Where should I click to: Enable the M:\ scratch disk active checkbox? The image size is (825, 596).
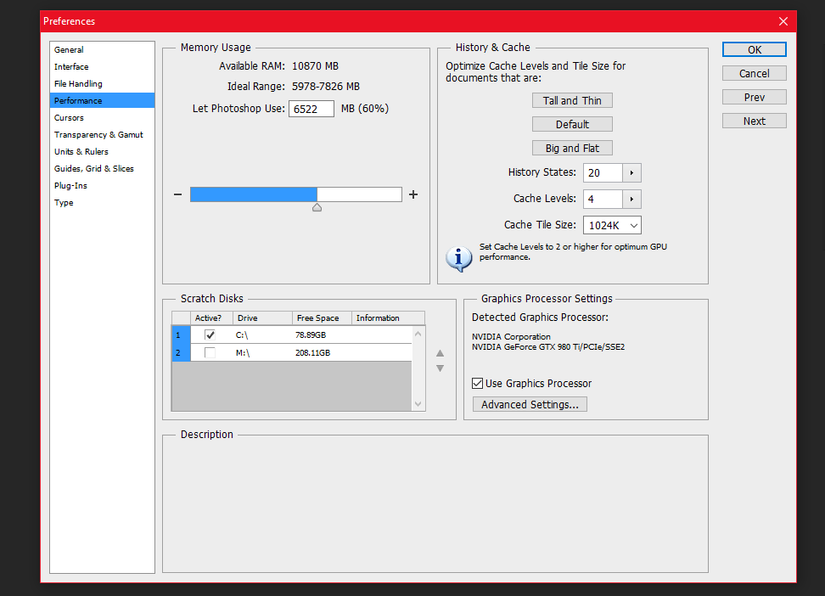[x=209, y=352]
